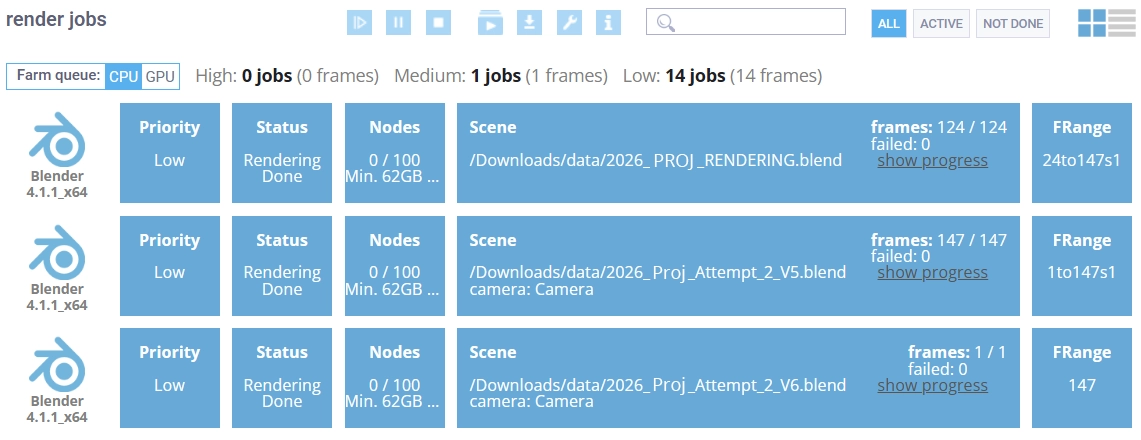Click into the job search field
Viewport: 1141px width, 440px height.
point(746,22)
